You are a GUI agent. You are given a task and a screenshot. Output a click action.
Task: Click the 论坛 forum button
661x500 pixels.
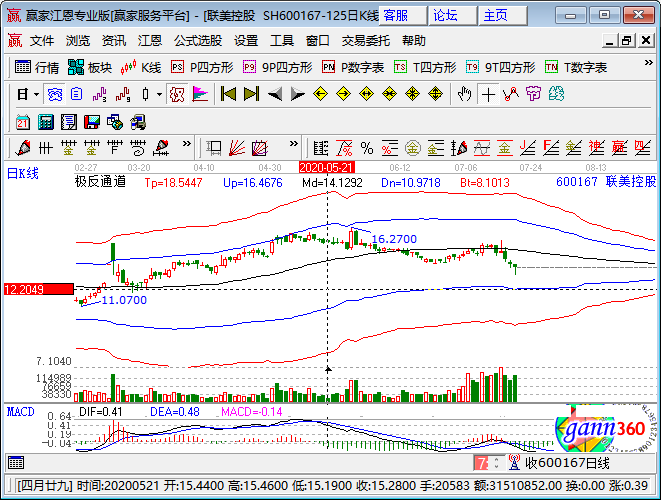click(452, 16)
